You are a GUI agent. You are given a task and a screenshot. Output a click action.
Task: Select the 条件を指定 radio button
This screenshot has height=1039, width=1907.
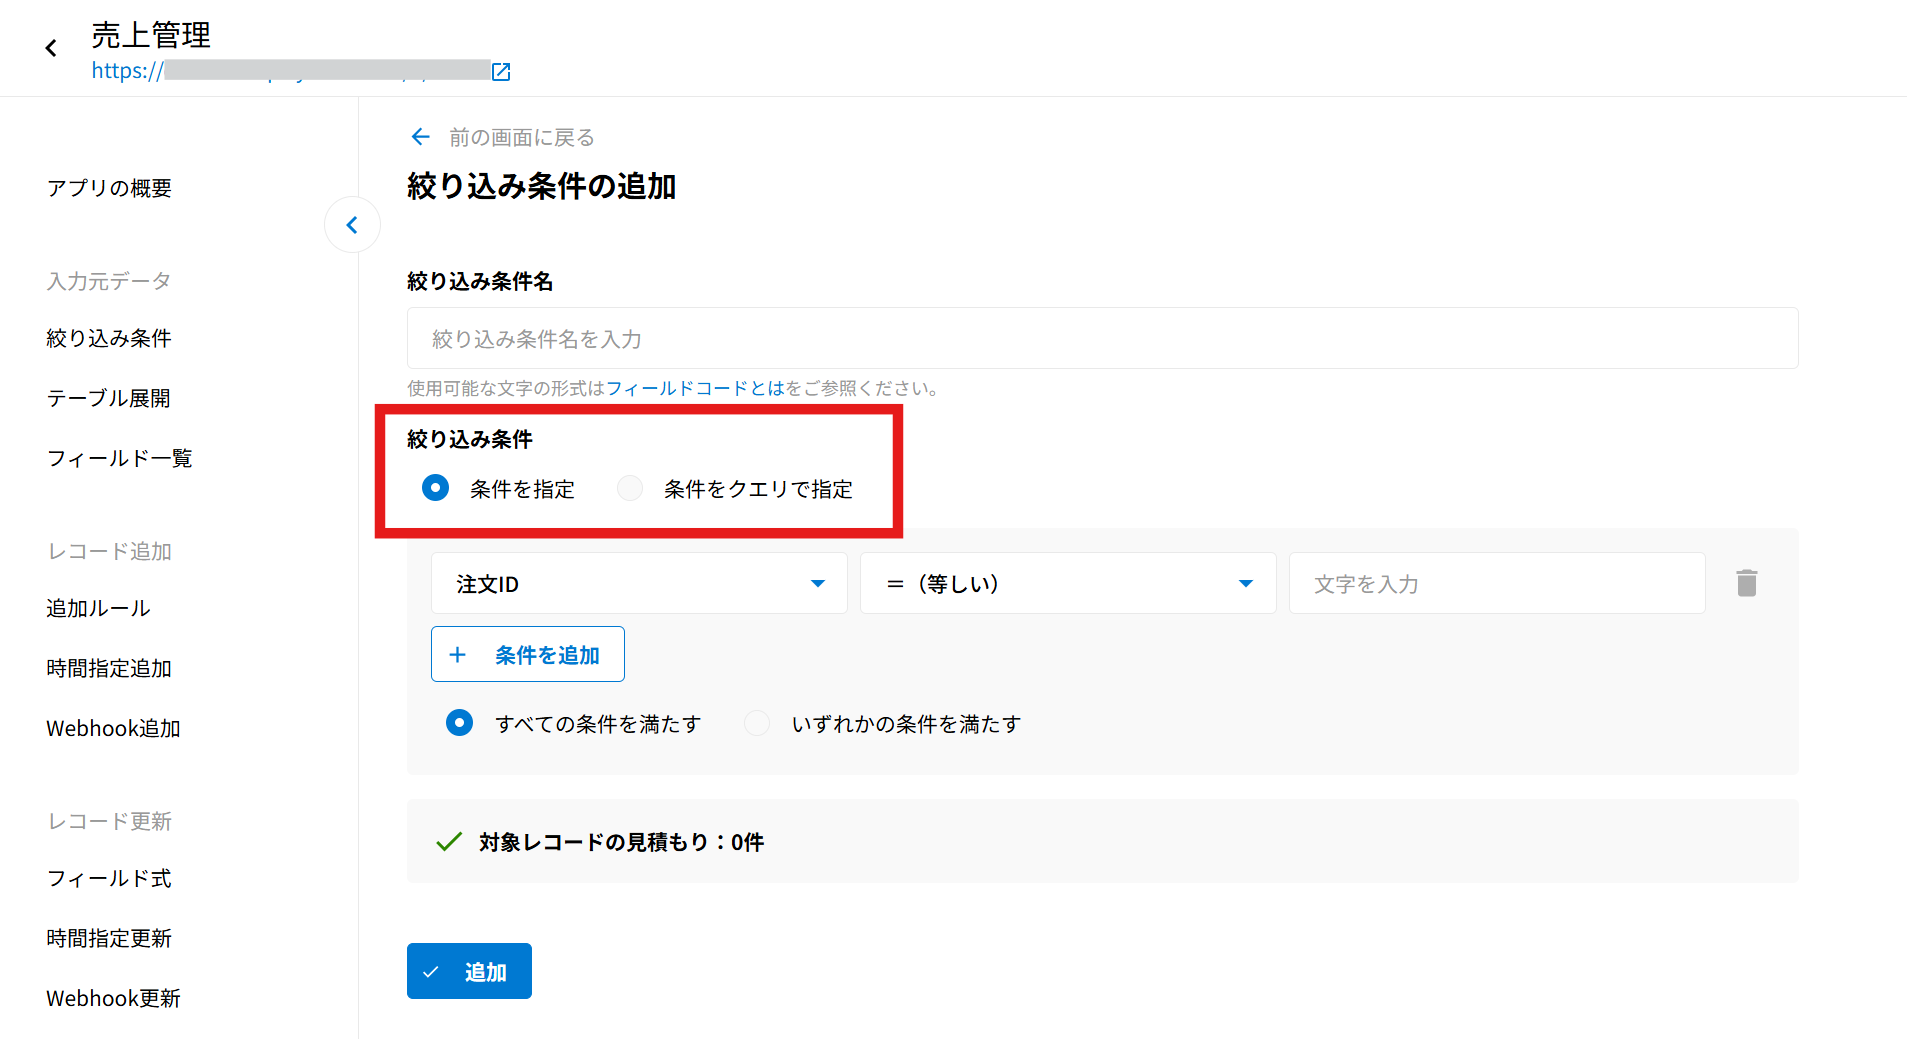pyautogui.click(x=435, y=488)
